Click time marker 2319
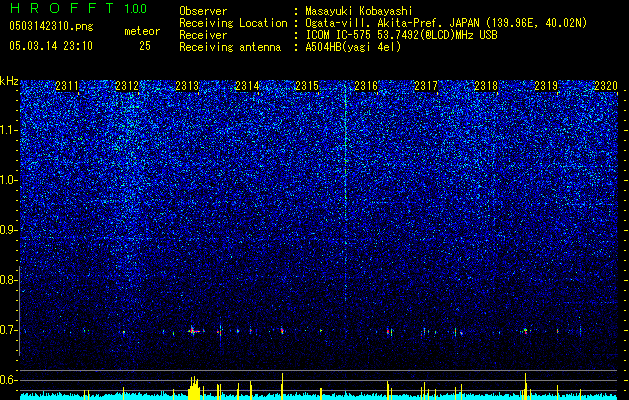This screenshot has height=400, width=629. (x=546, y=86)
